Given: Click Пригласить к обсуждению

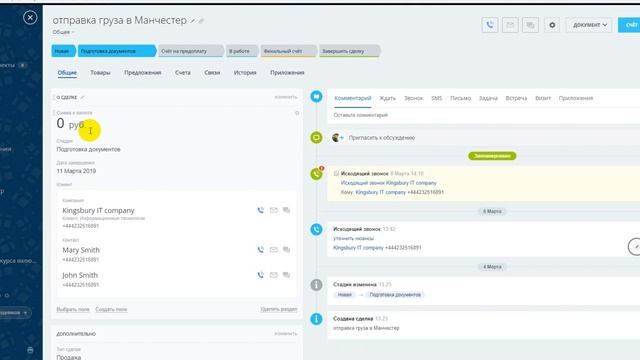Looking at the screenshot, I should pos(382,138).
